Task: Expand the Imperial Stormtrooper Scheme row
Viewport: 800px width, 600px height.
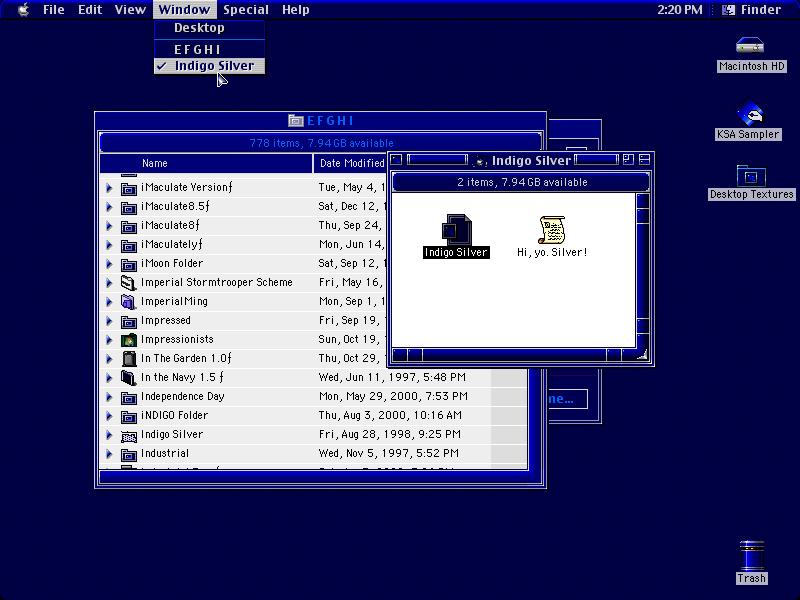Action: pyautogui.click(x=109, y=283)
